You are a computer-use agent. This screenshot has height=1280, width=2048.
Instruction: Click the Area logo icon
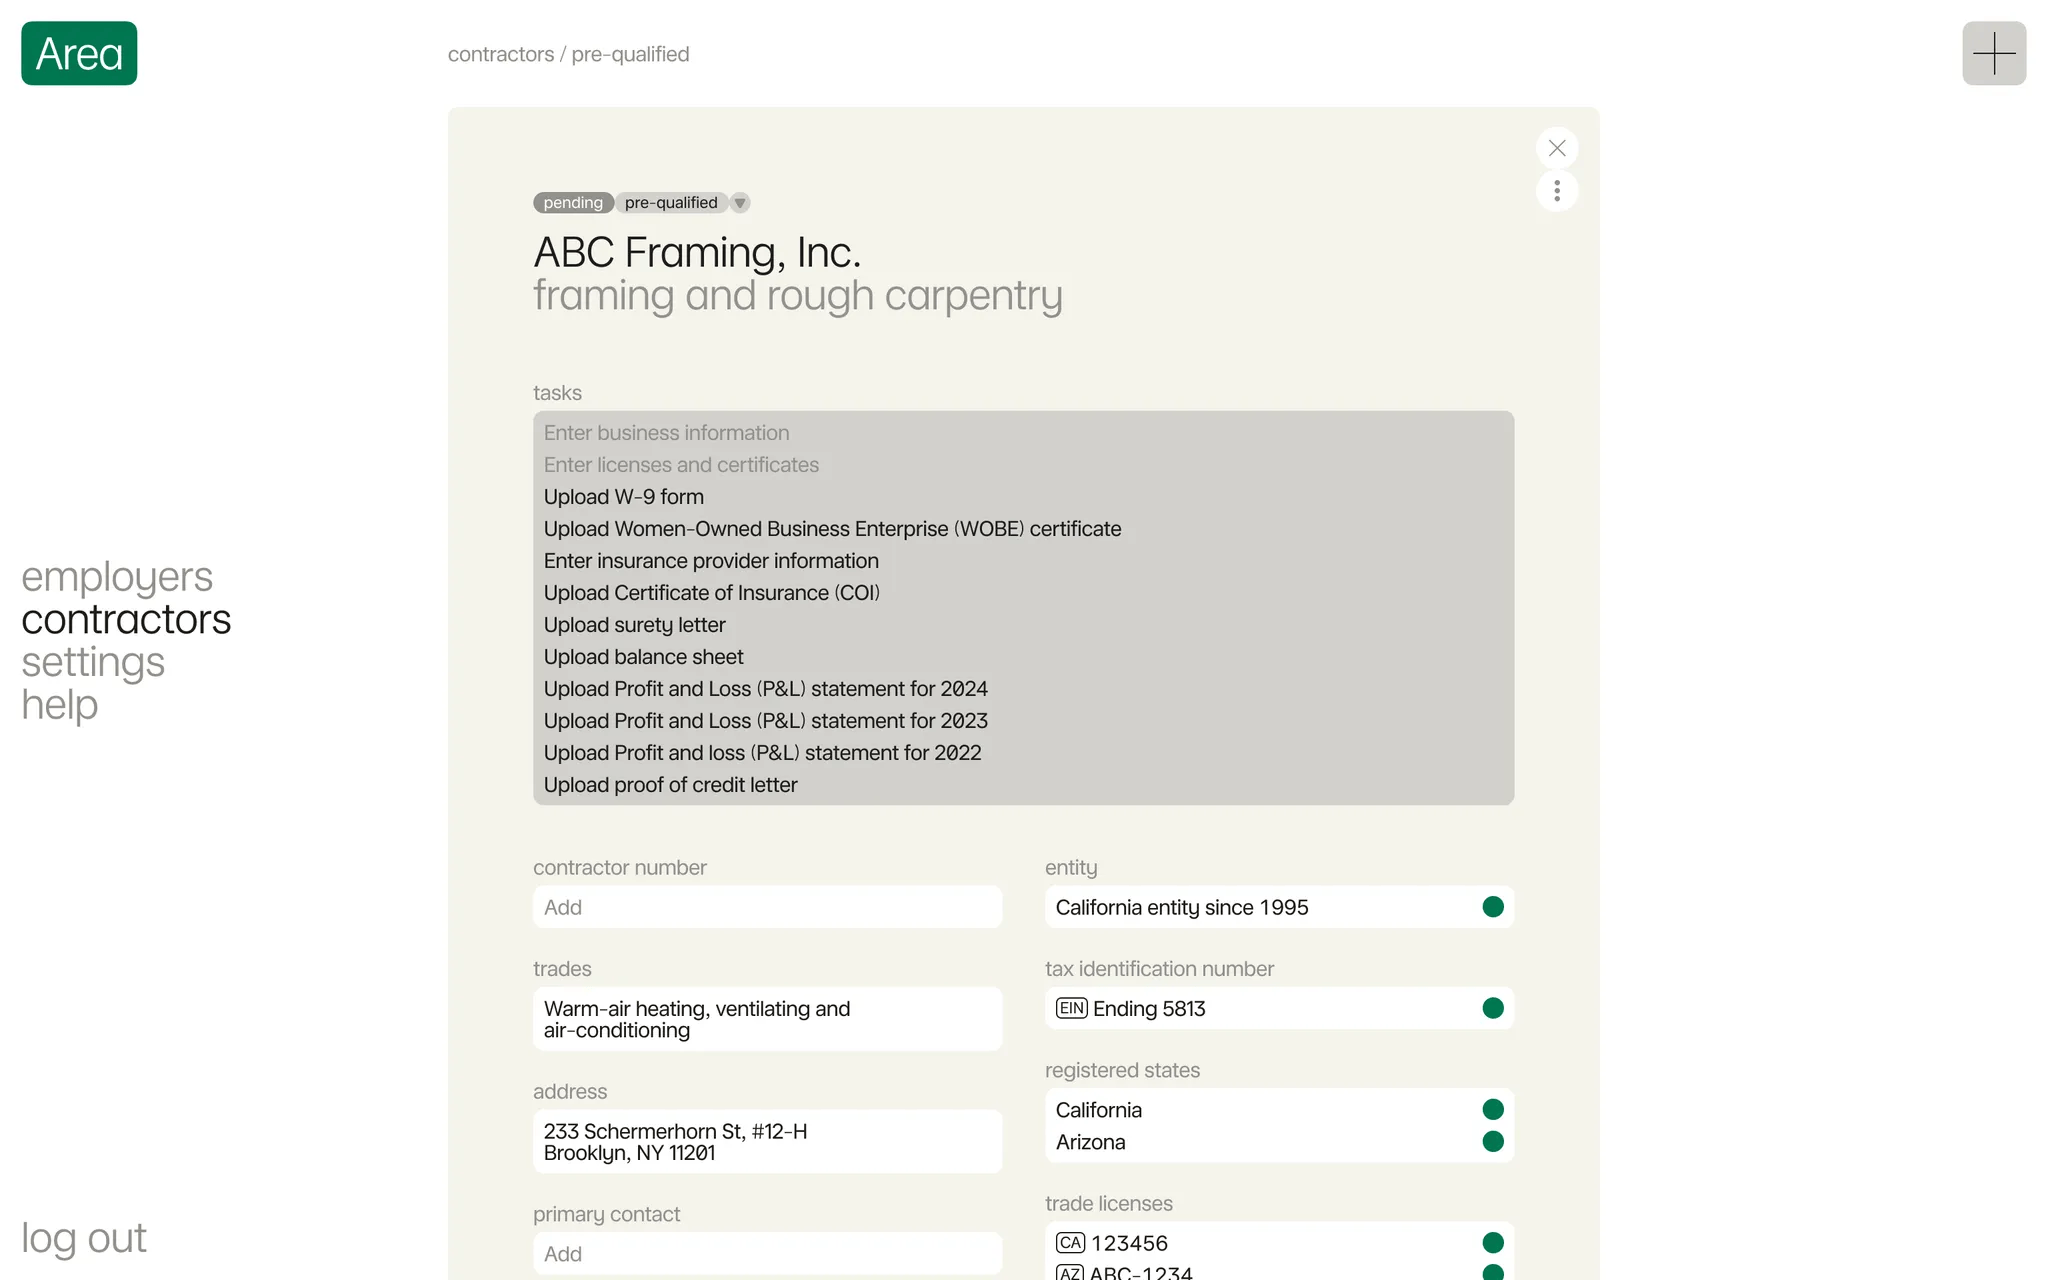(79, 53)
